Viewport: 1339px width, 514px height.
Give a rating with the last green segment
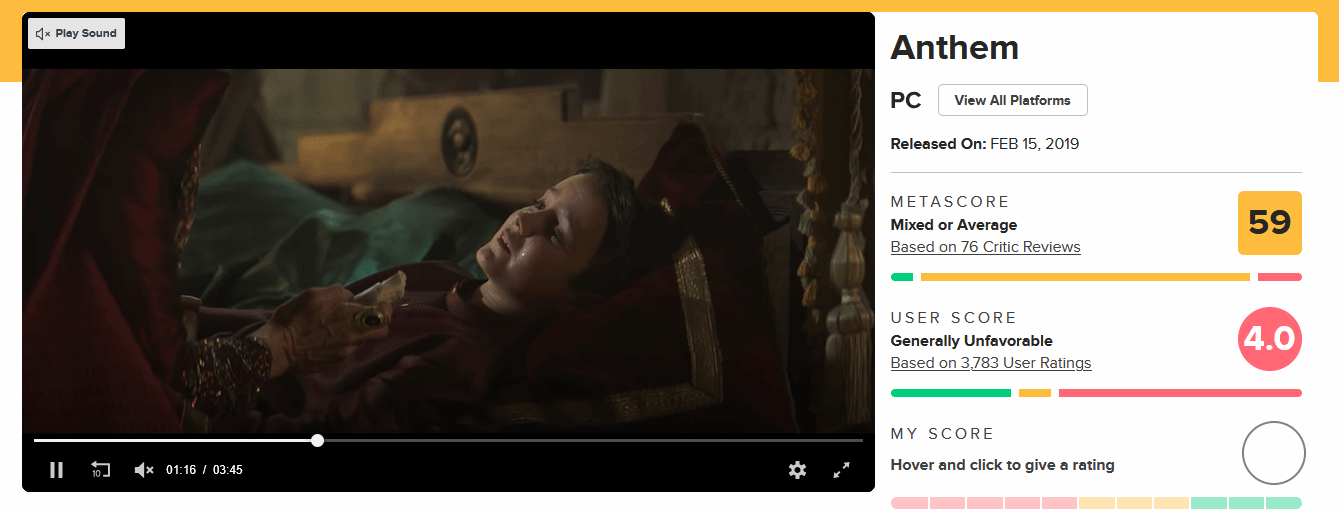(1283, 503)
